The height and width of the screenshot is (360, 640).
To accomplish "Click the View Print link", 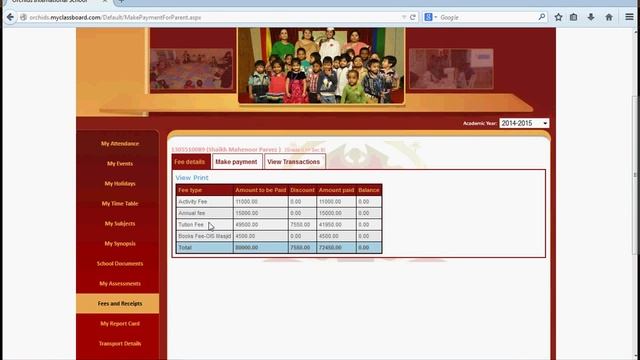I will coord(192,178).
